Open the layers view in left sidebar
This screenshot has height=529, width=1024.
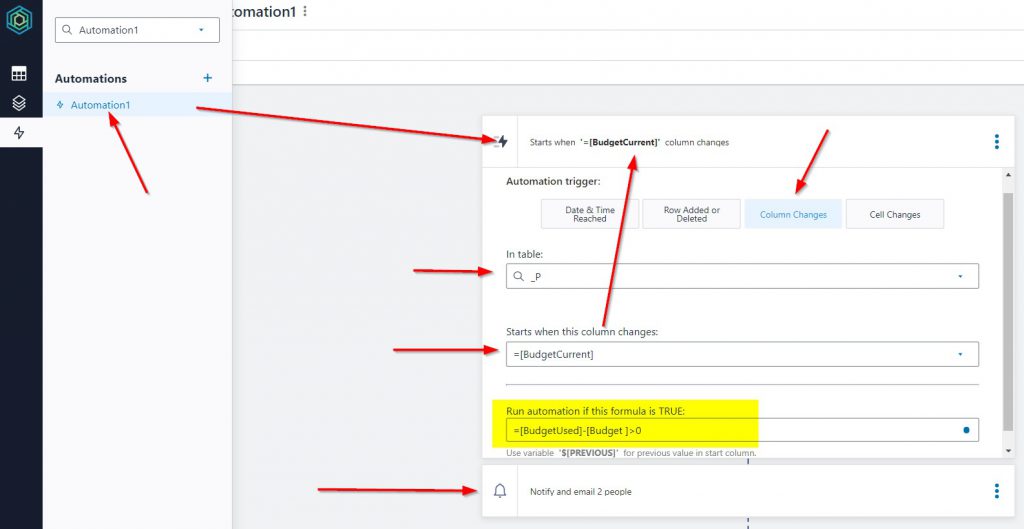[x=19, y=103]
